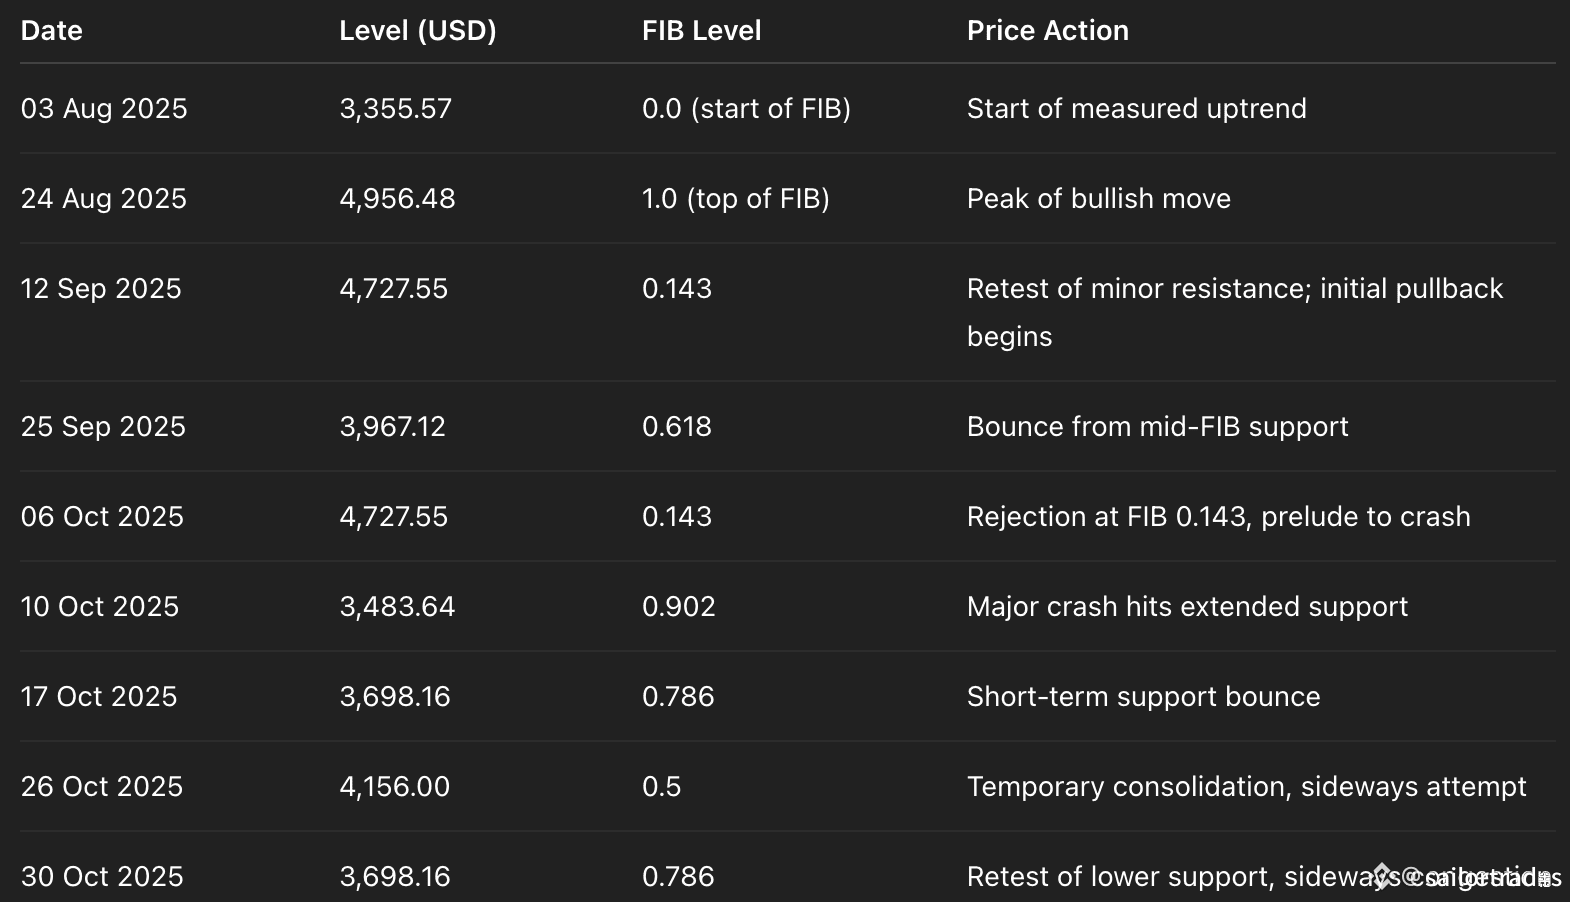Click the 4,956.48 level value

[397, 199]
